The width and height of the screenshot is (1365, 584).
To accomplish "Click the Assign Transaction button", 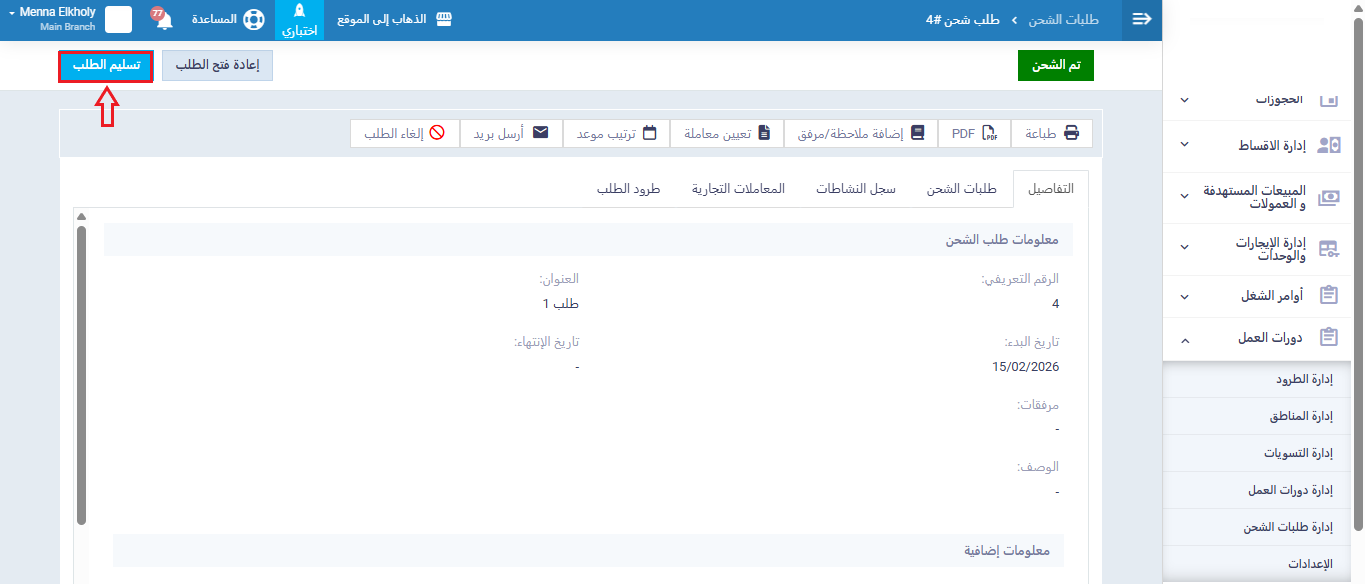I will 727,133.
